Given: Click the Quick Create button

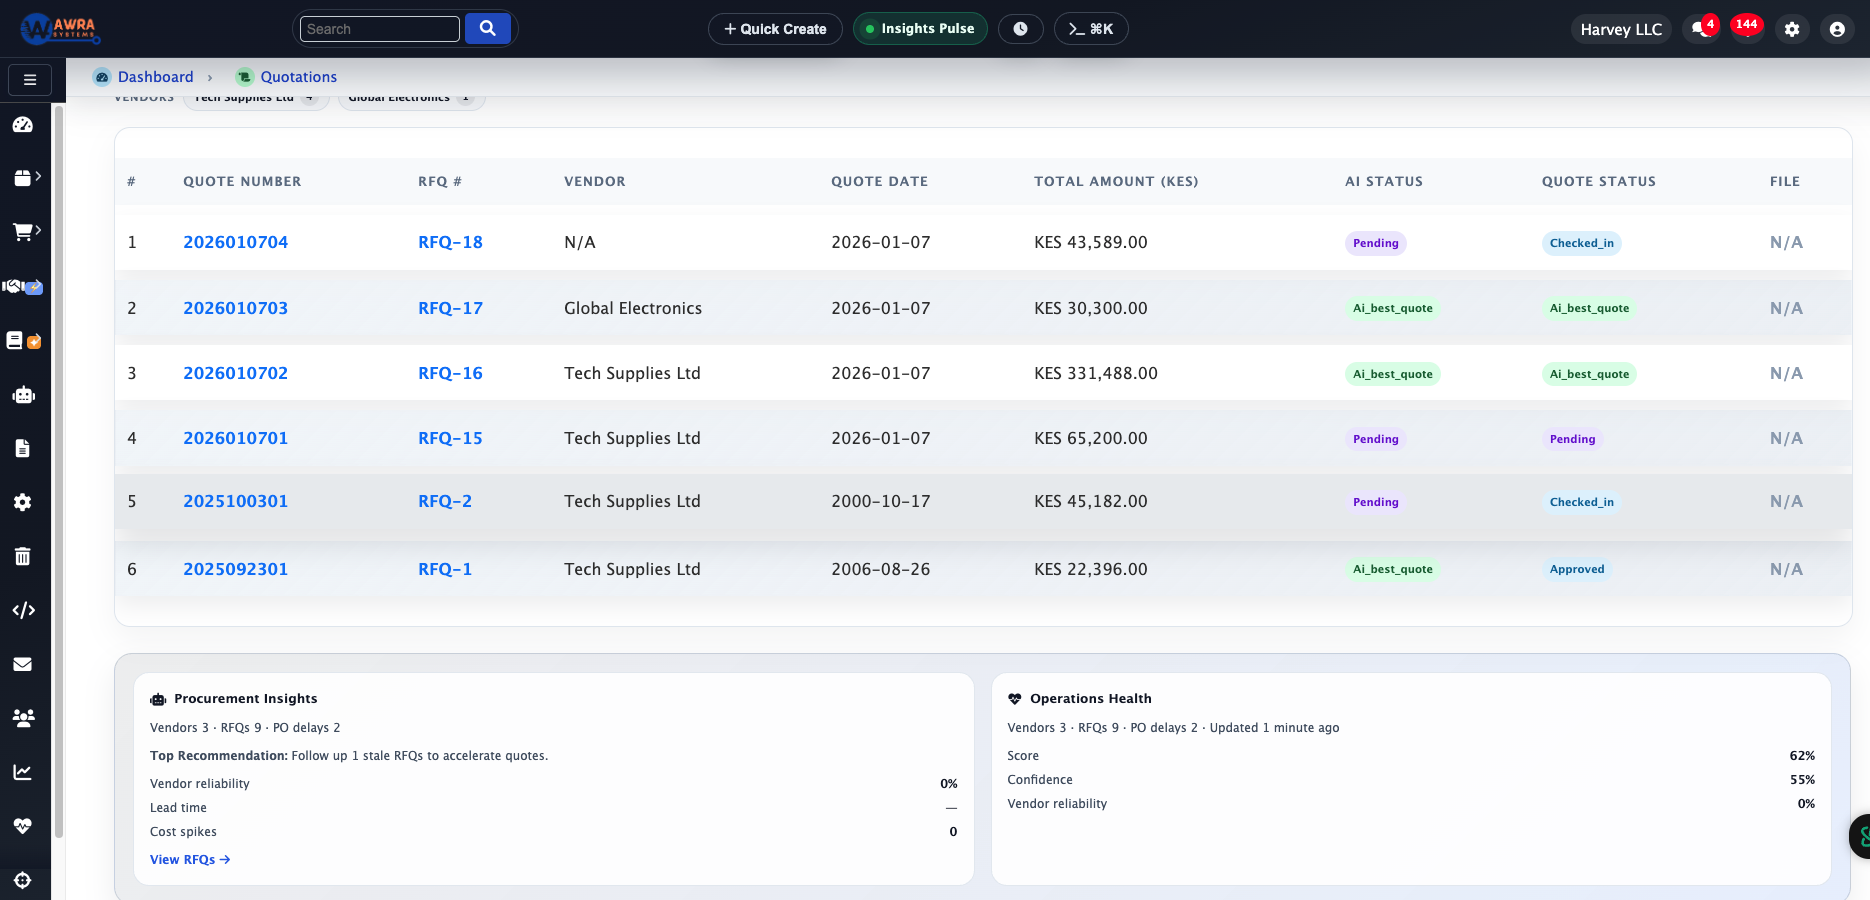Looking at the screenshot, I should 774,28.
